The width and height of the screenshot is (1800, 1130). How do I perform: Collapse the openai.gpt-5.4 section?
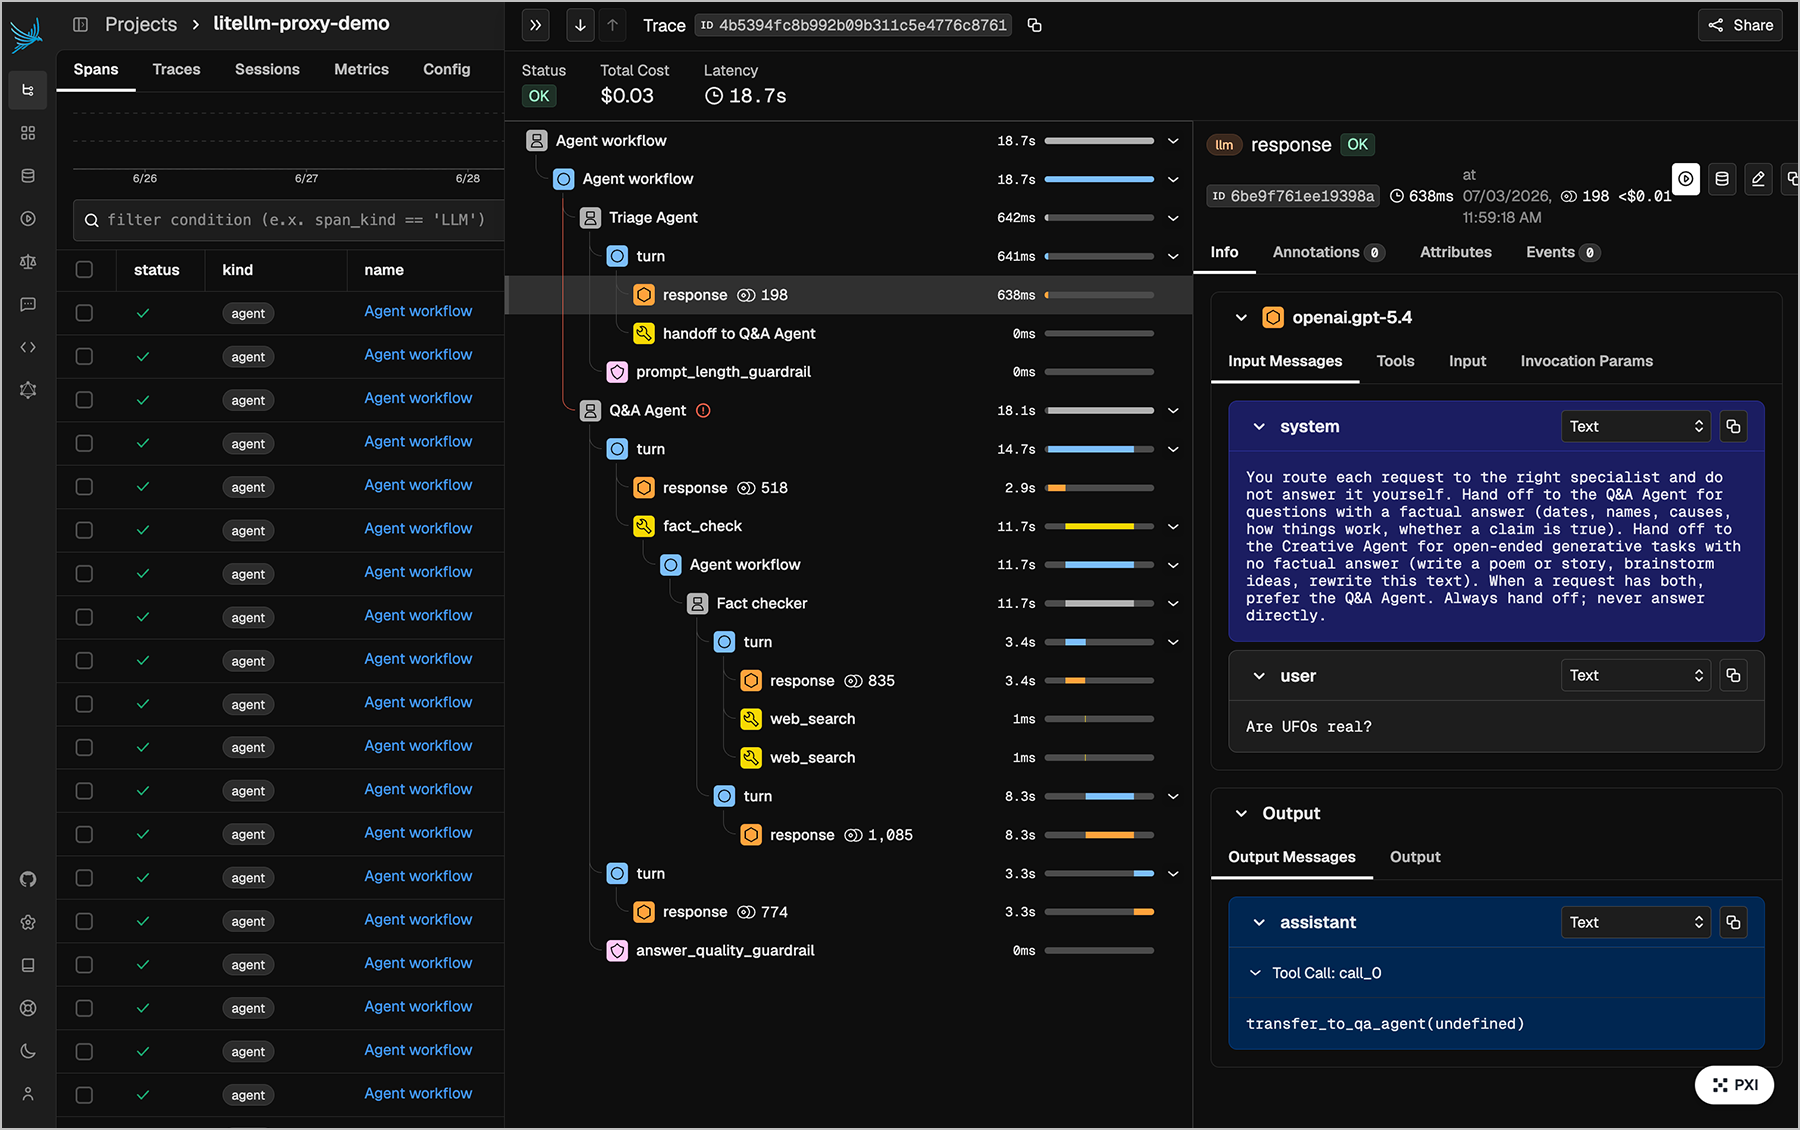[1241, 318]
